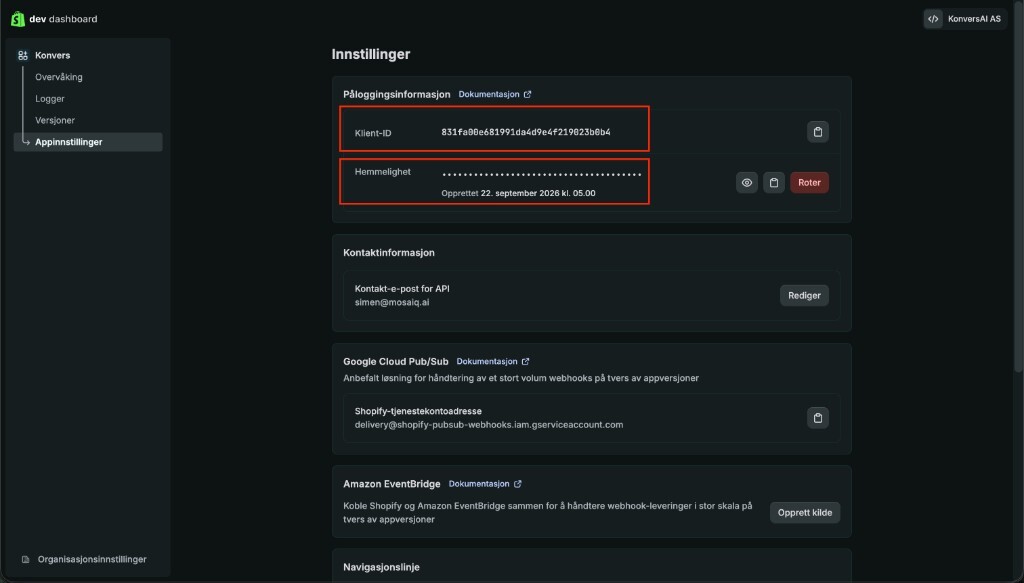Screen dimensions: 1024x583
Task: Click Opprett kilde for Amazon EventBridge
Action: pyautogui.click(x=805, y=512)
